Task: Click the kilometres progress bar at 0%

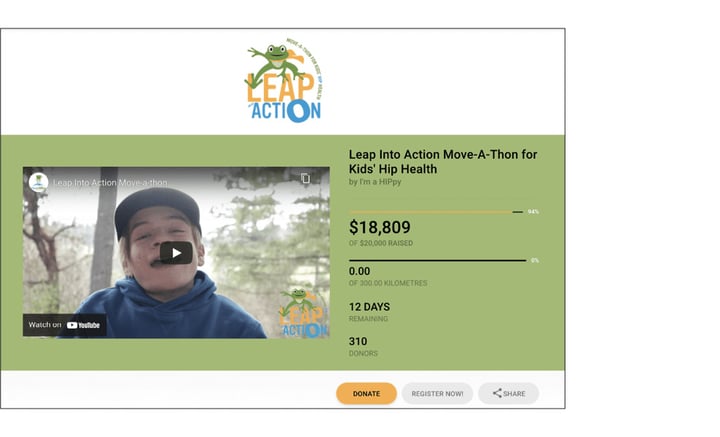Action: [x=438, y=261]
